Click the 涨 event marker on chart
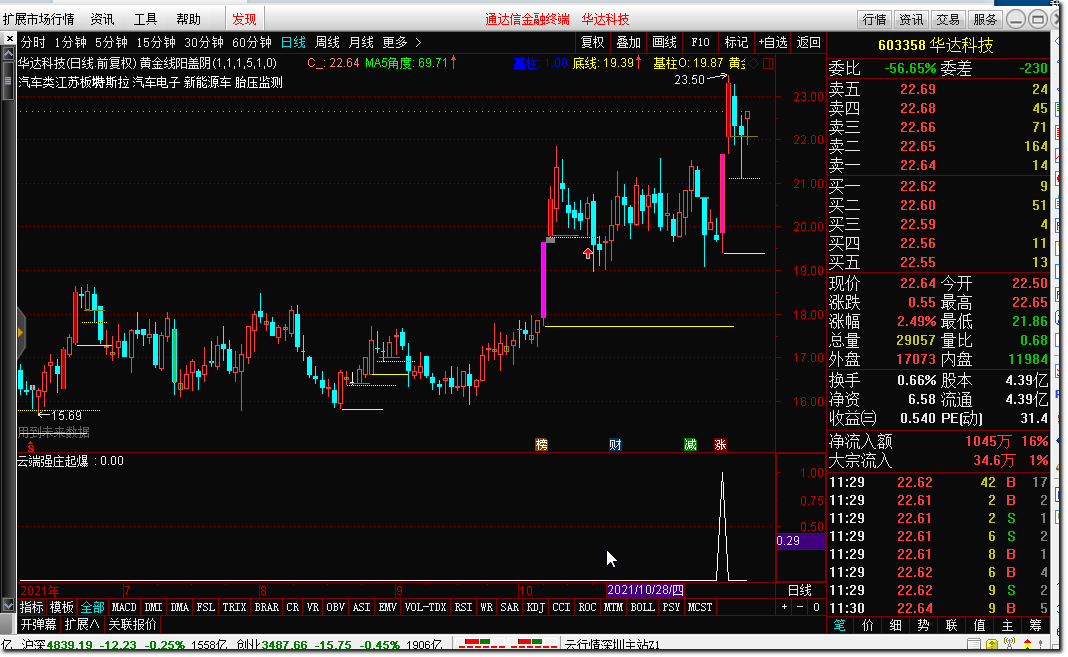1068x657 pixels. tap(720, 445)
